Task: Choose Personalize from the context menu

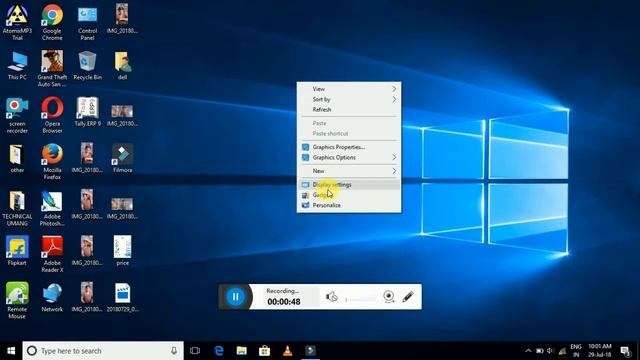Action: click(349, 205)
